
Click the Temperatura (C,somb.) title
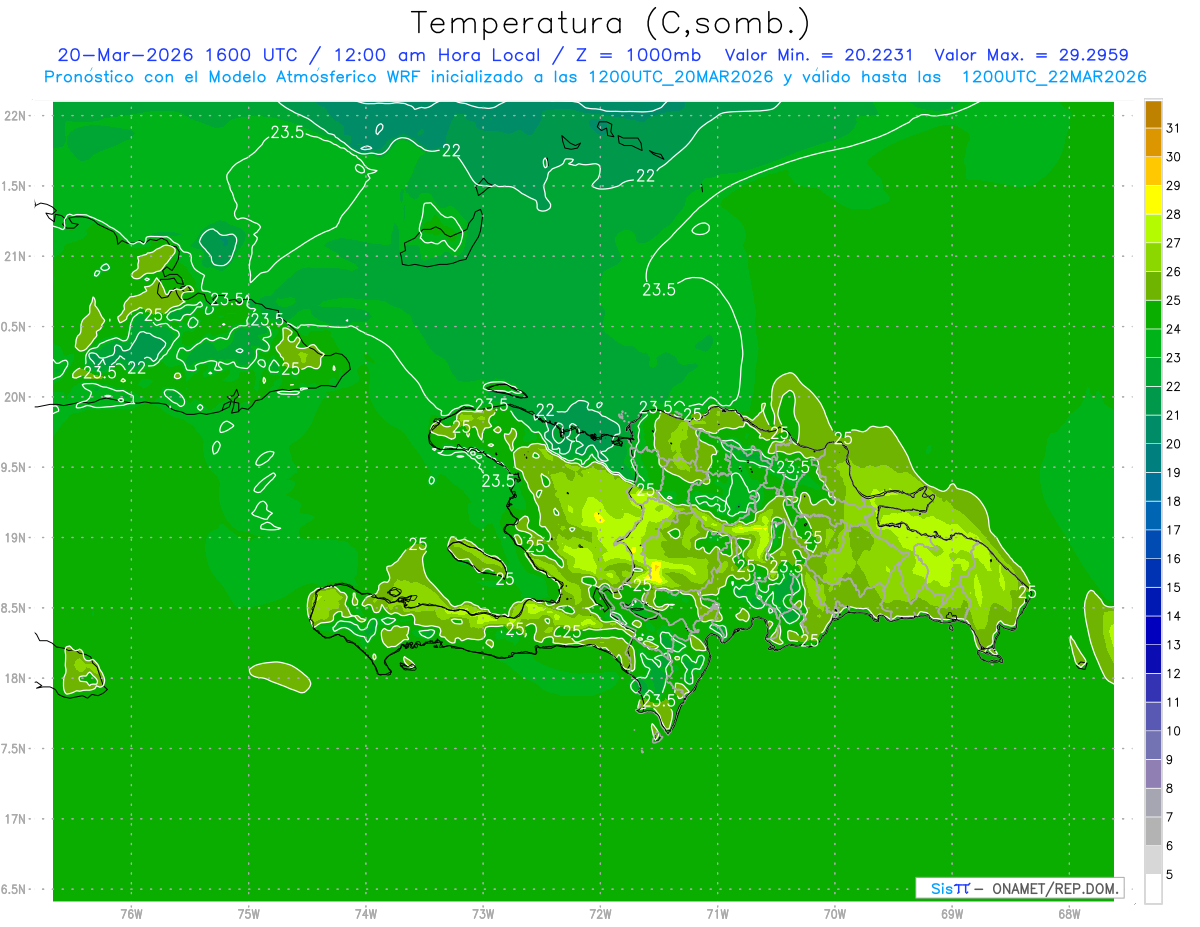click(x=611, y=23)
